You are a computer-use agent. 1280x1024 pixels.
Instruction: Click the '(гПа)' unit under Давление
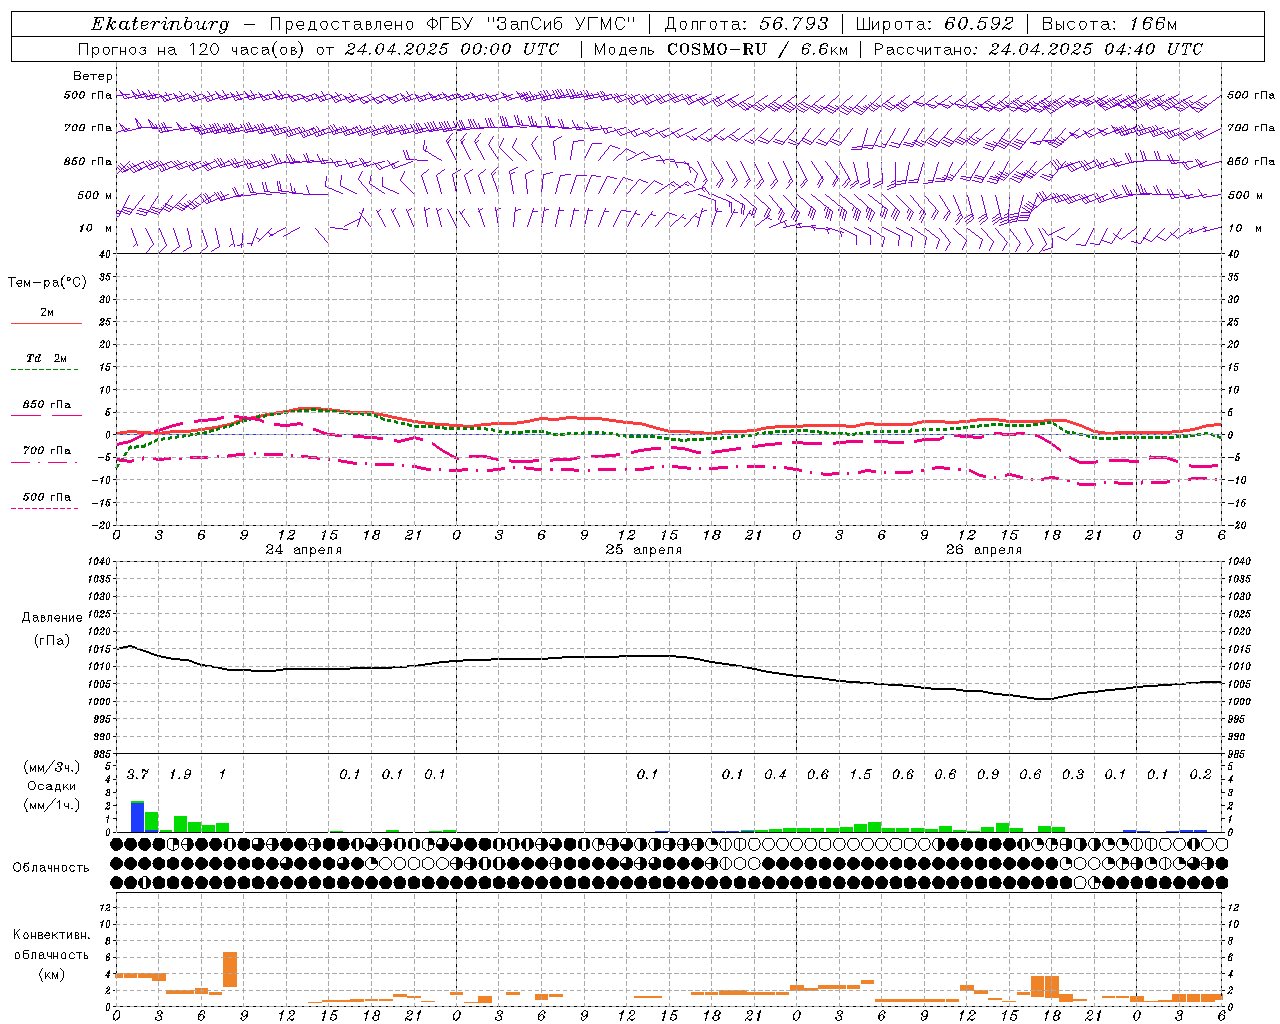(52, 640)
